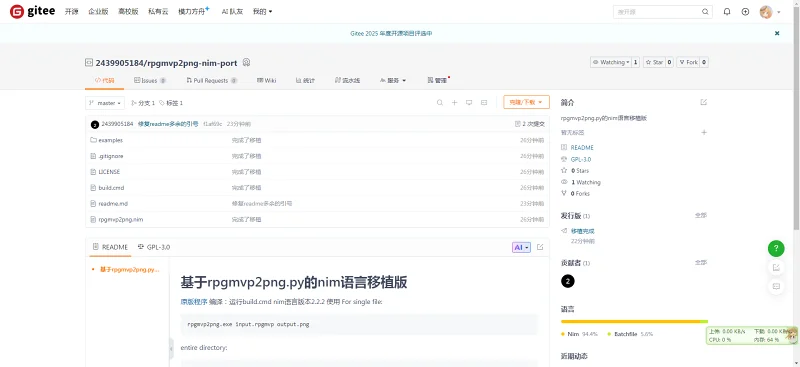Click the add file plus icon
Image resolution: width=800 pixels, height=367 pixels.
454,103
